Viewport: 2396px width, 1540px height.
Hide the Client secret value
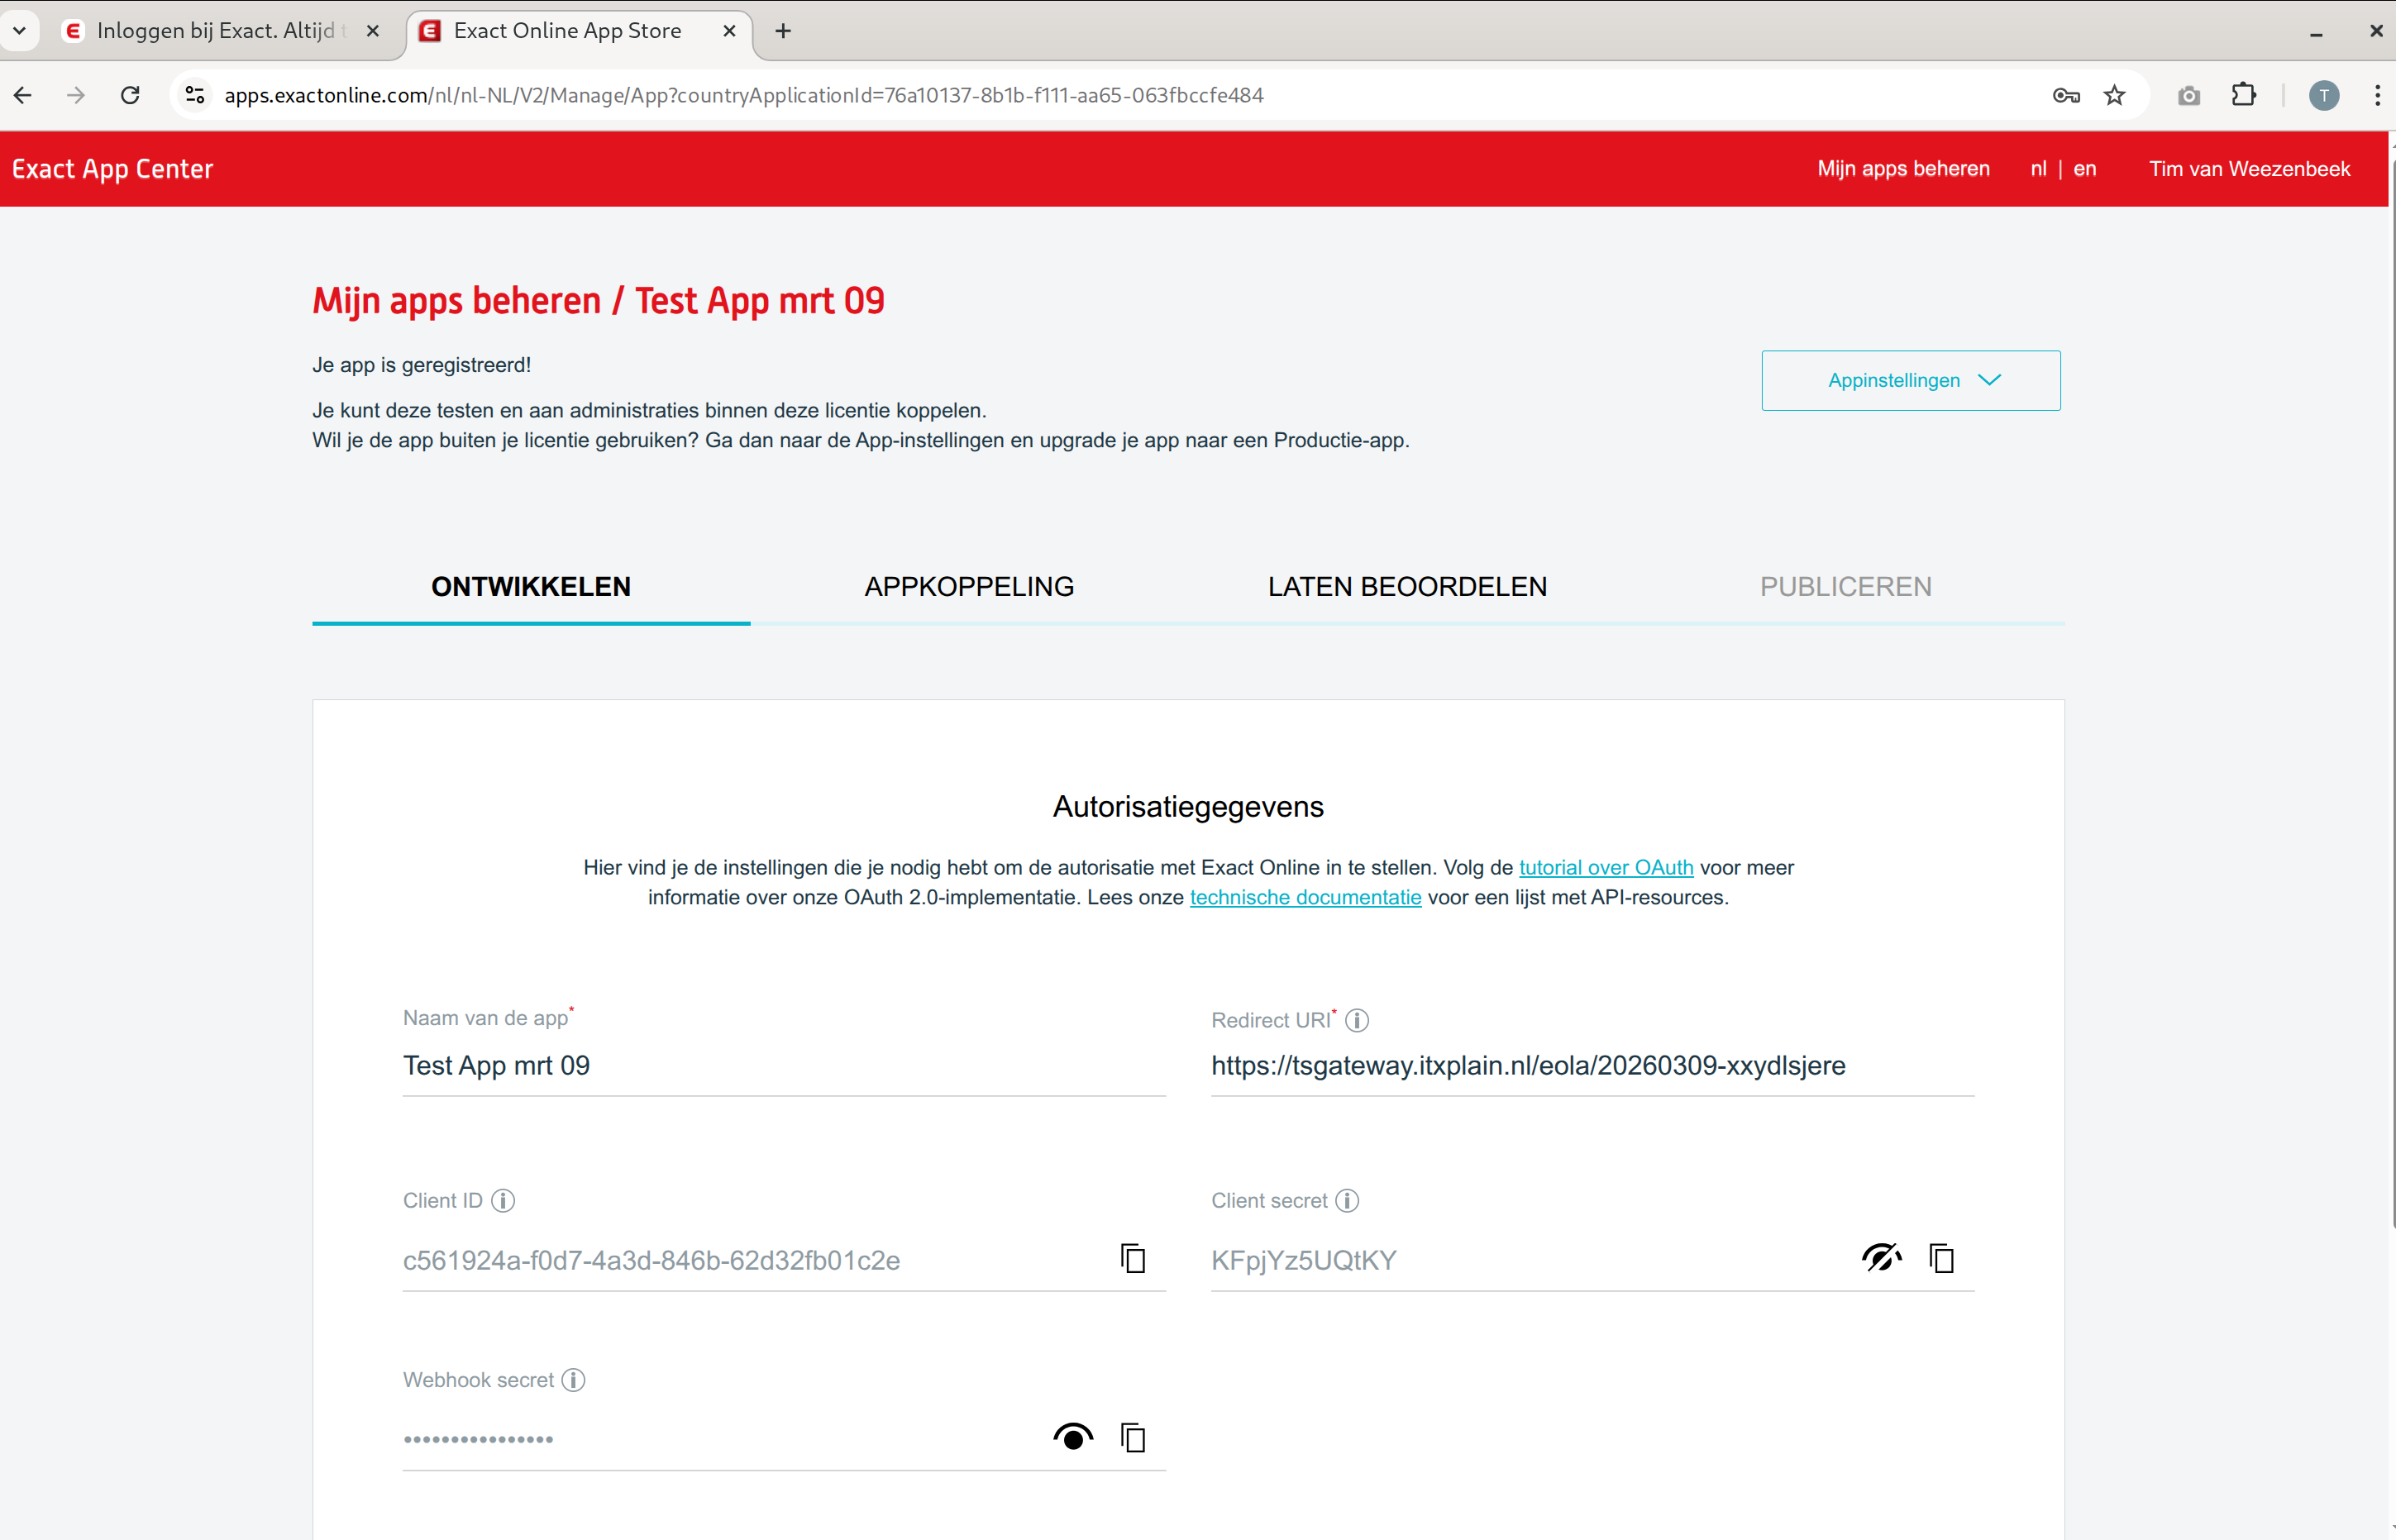[1881, 1258]
